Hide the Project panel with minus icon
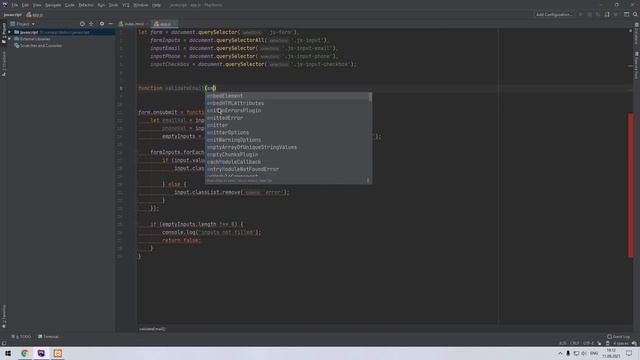The image size is (640, 360). pyautogui.click(x=110, y=24)
